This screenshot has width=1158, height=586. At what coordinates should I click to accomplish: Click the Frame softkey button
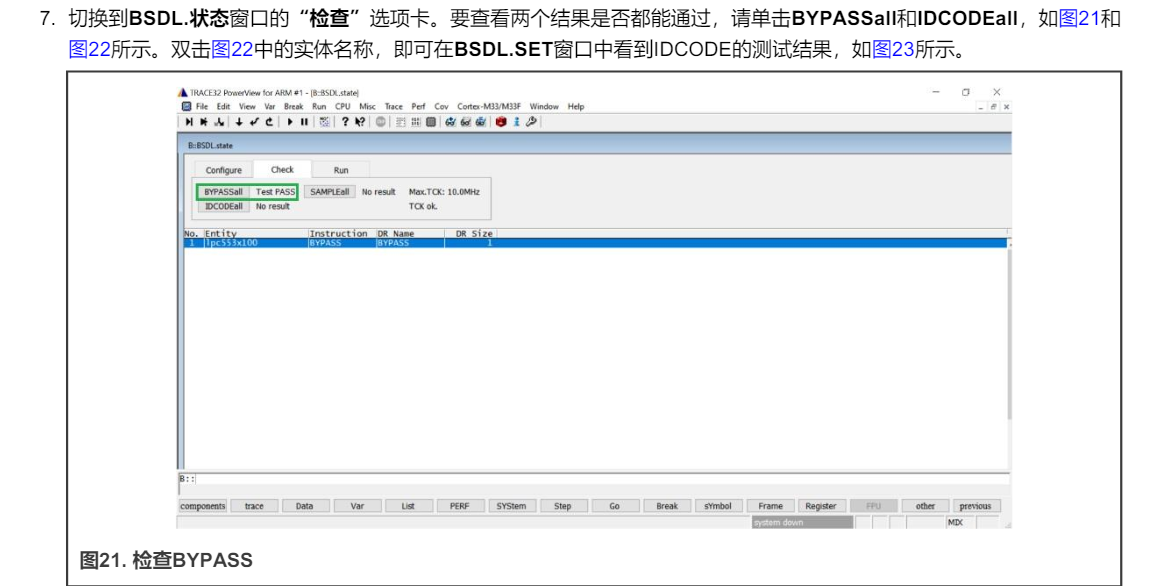(770, 506)
